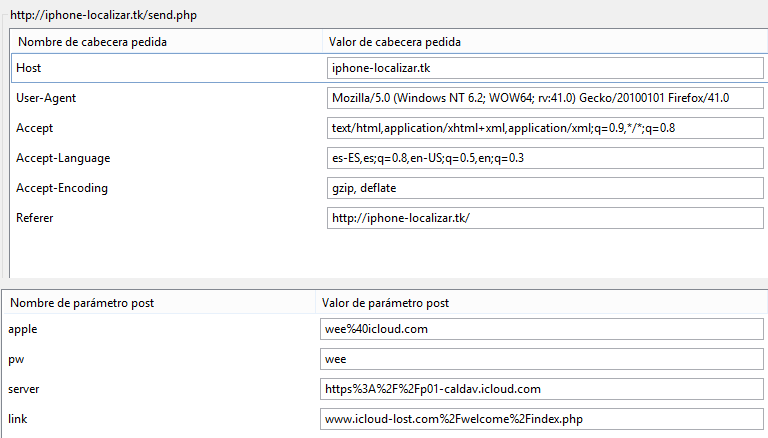Select the Referer value field
This screenshot has height=438, width=768.
[x=545, y=218]
